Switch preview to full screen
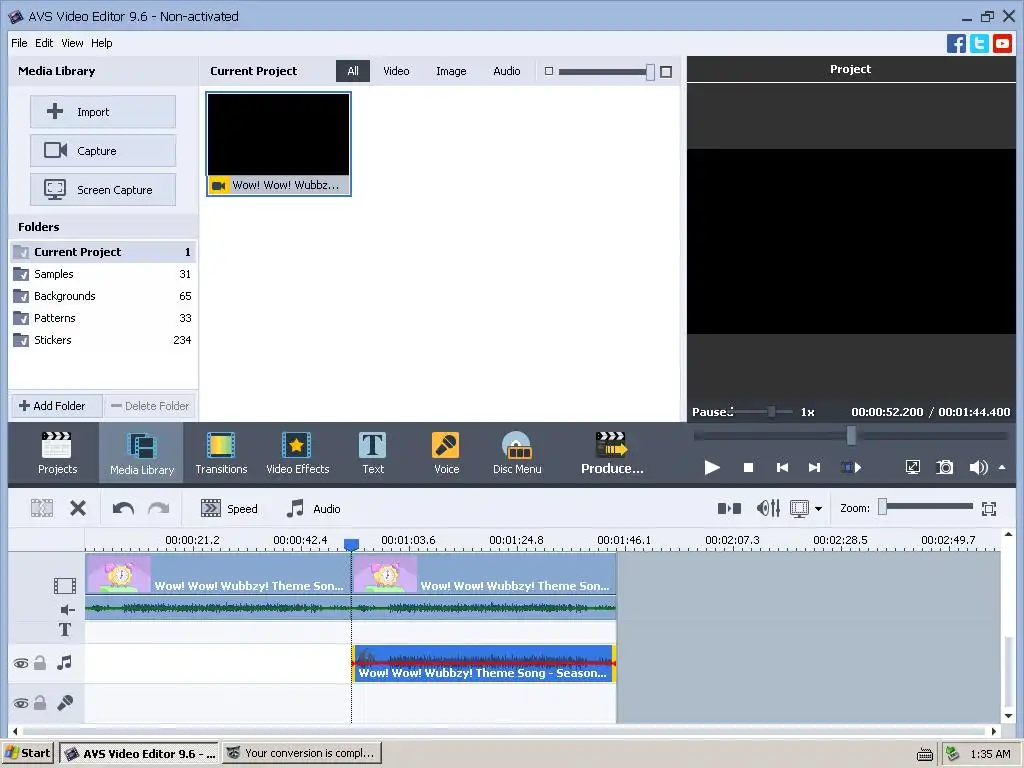Image resolution: width=1024 pixels, height=768 pixels. (x=912, y=467)
